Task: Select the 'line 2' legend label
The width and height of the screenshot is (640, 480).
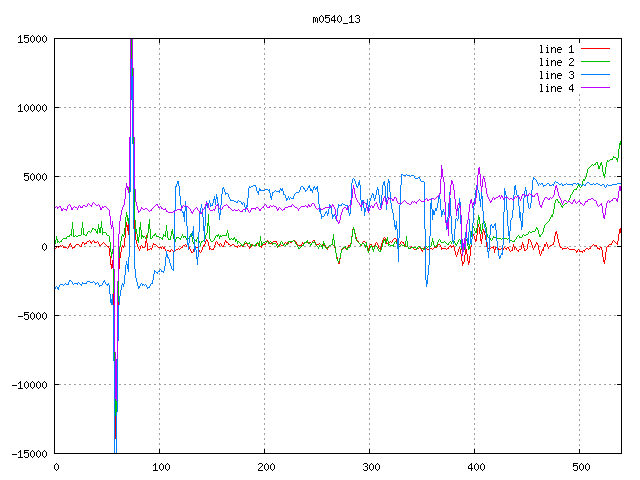Action: pos(557,62)
